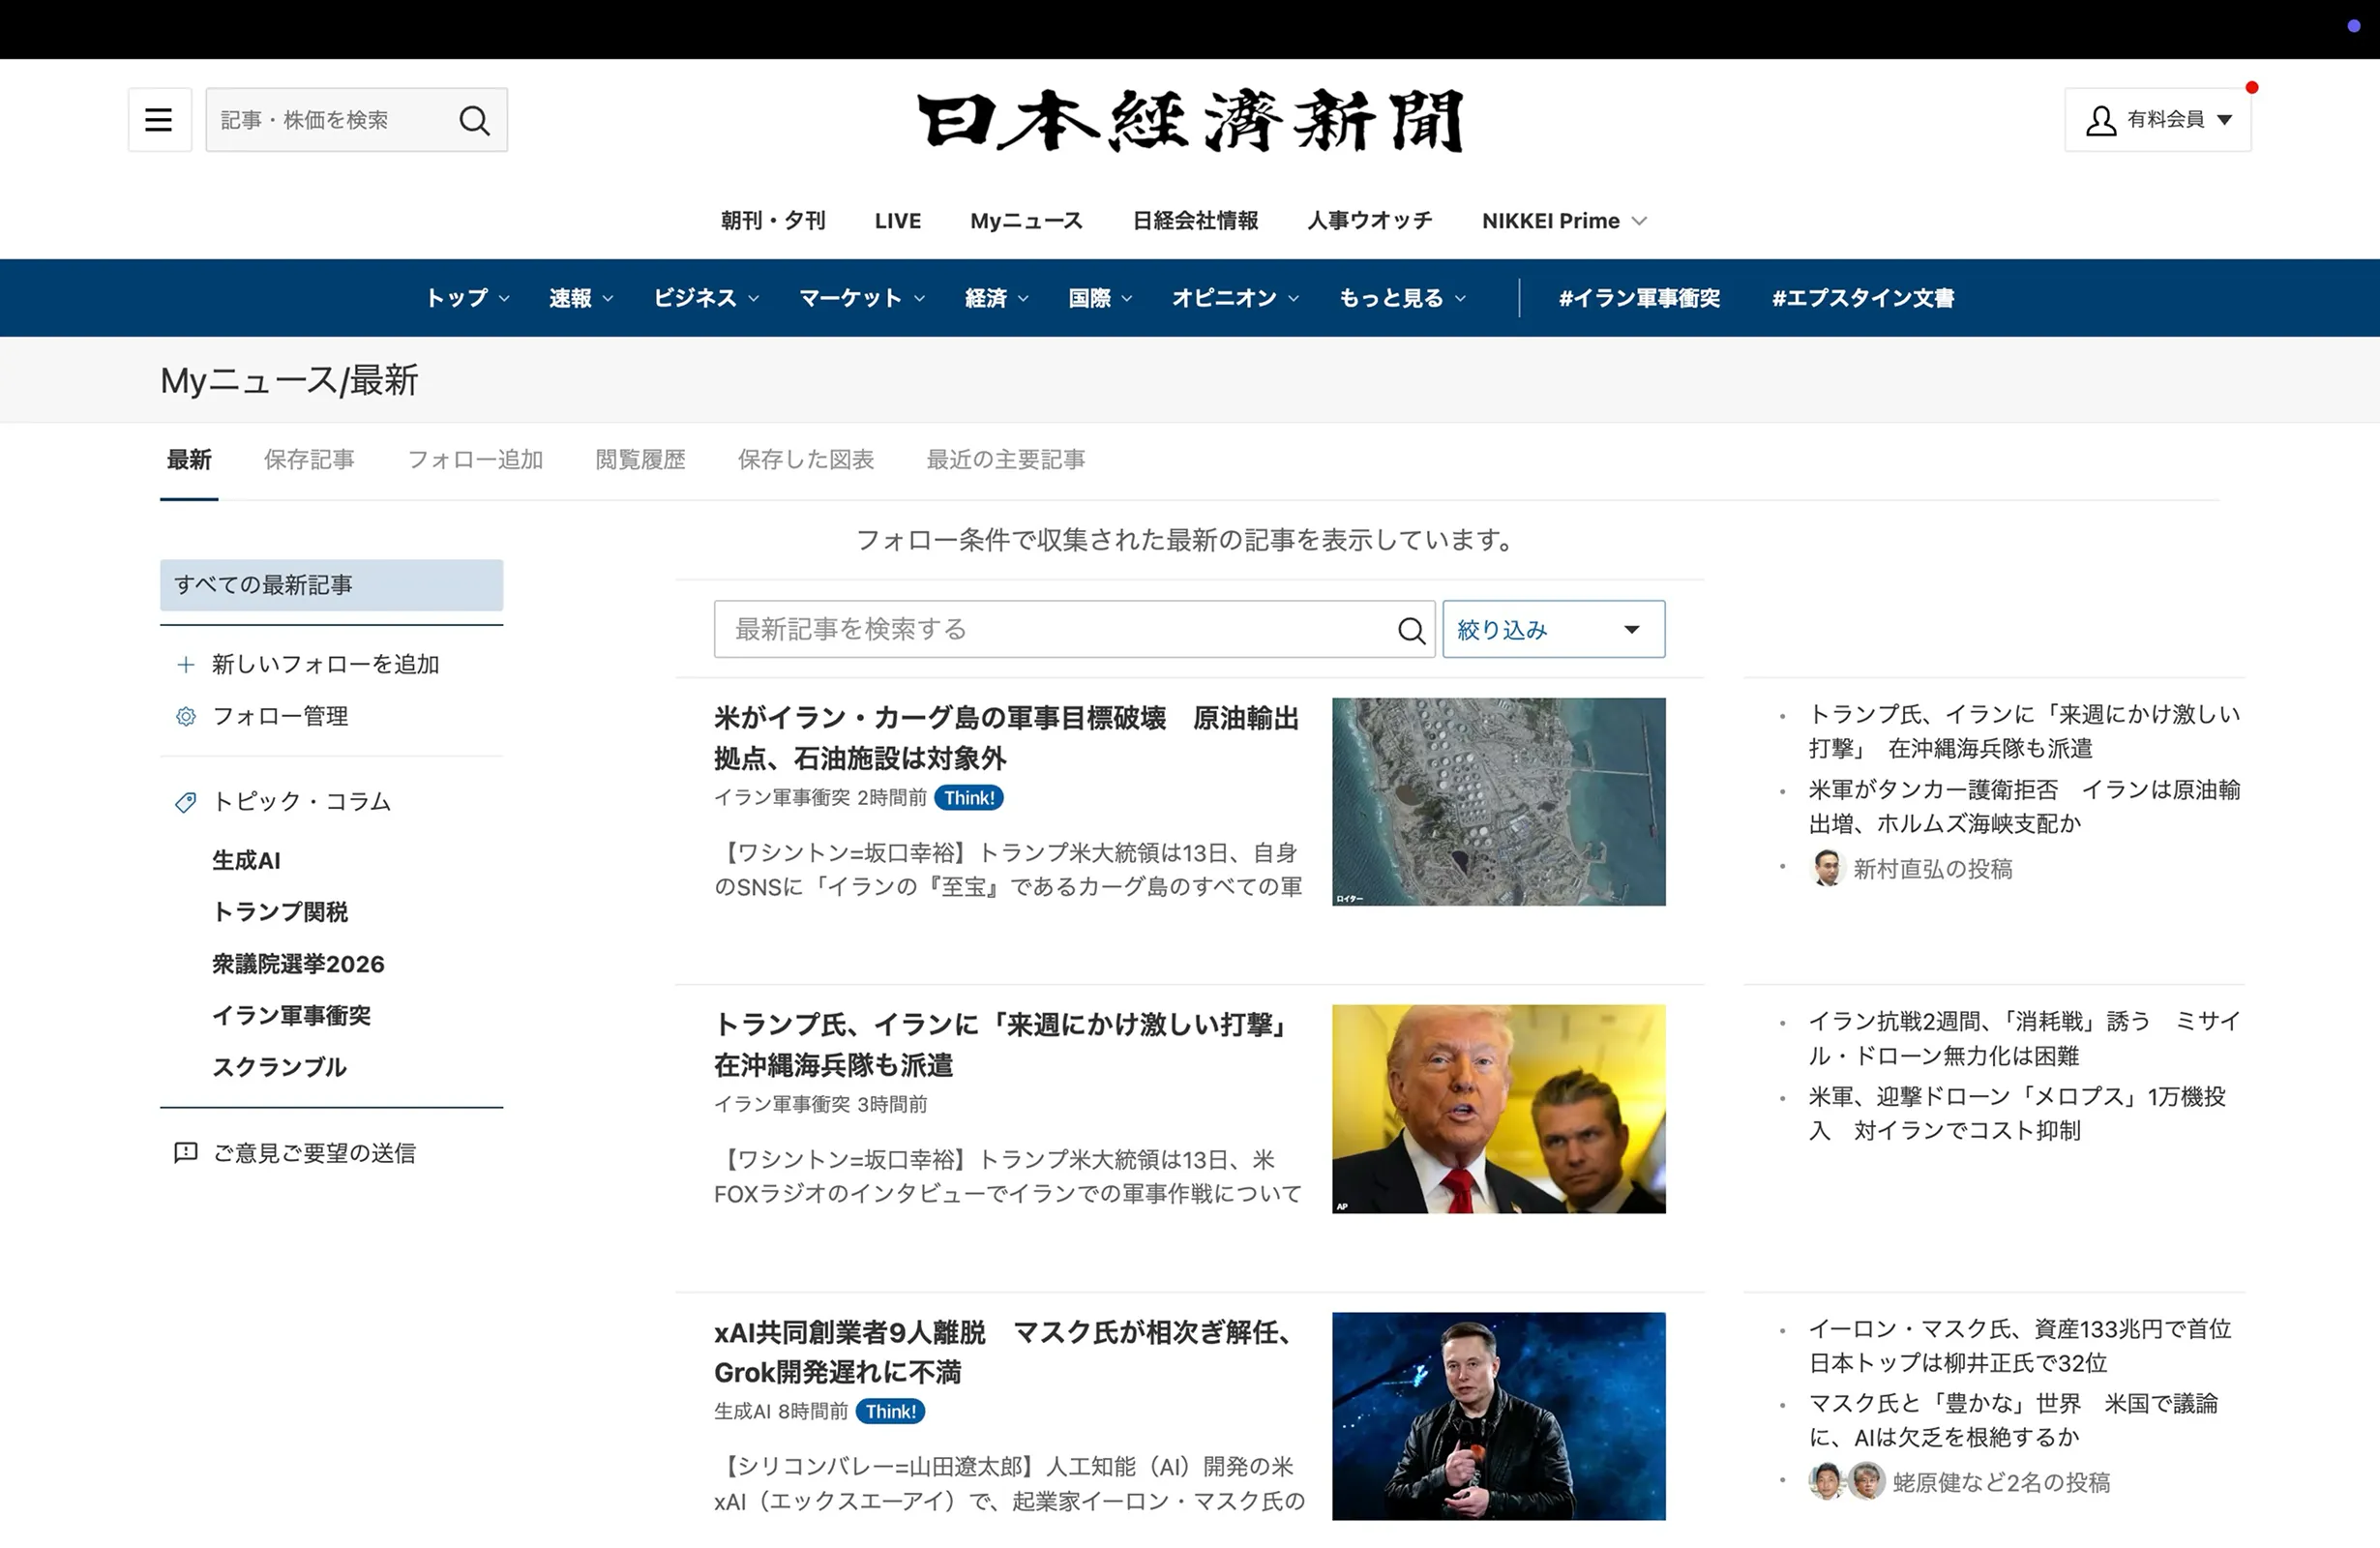The height and width of the screenshot is (1548, 2380).
Task: Open the Kharg Island satellite photo thumbnail
Action: (x=1498, y=802)
